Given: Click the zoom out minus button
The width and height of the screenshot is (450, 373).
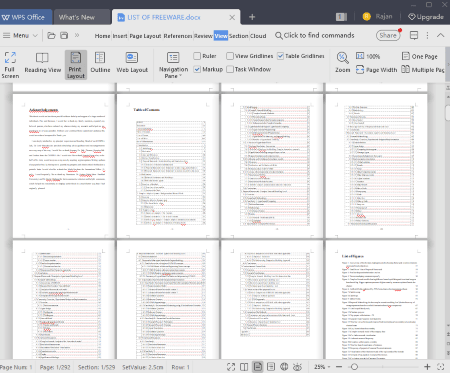Looking at the screenshot, I should pyautogui.click(x=339, y=367).
